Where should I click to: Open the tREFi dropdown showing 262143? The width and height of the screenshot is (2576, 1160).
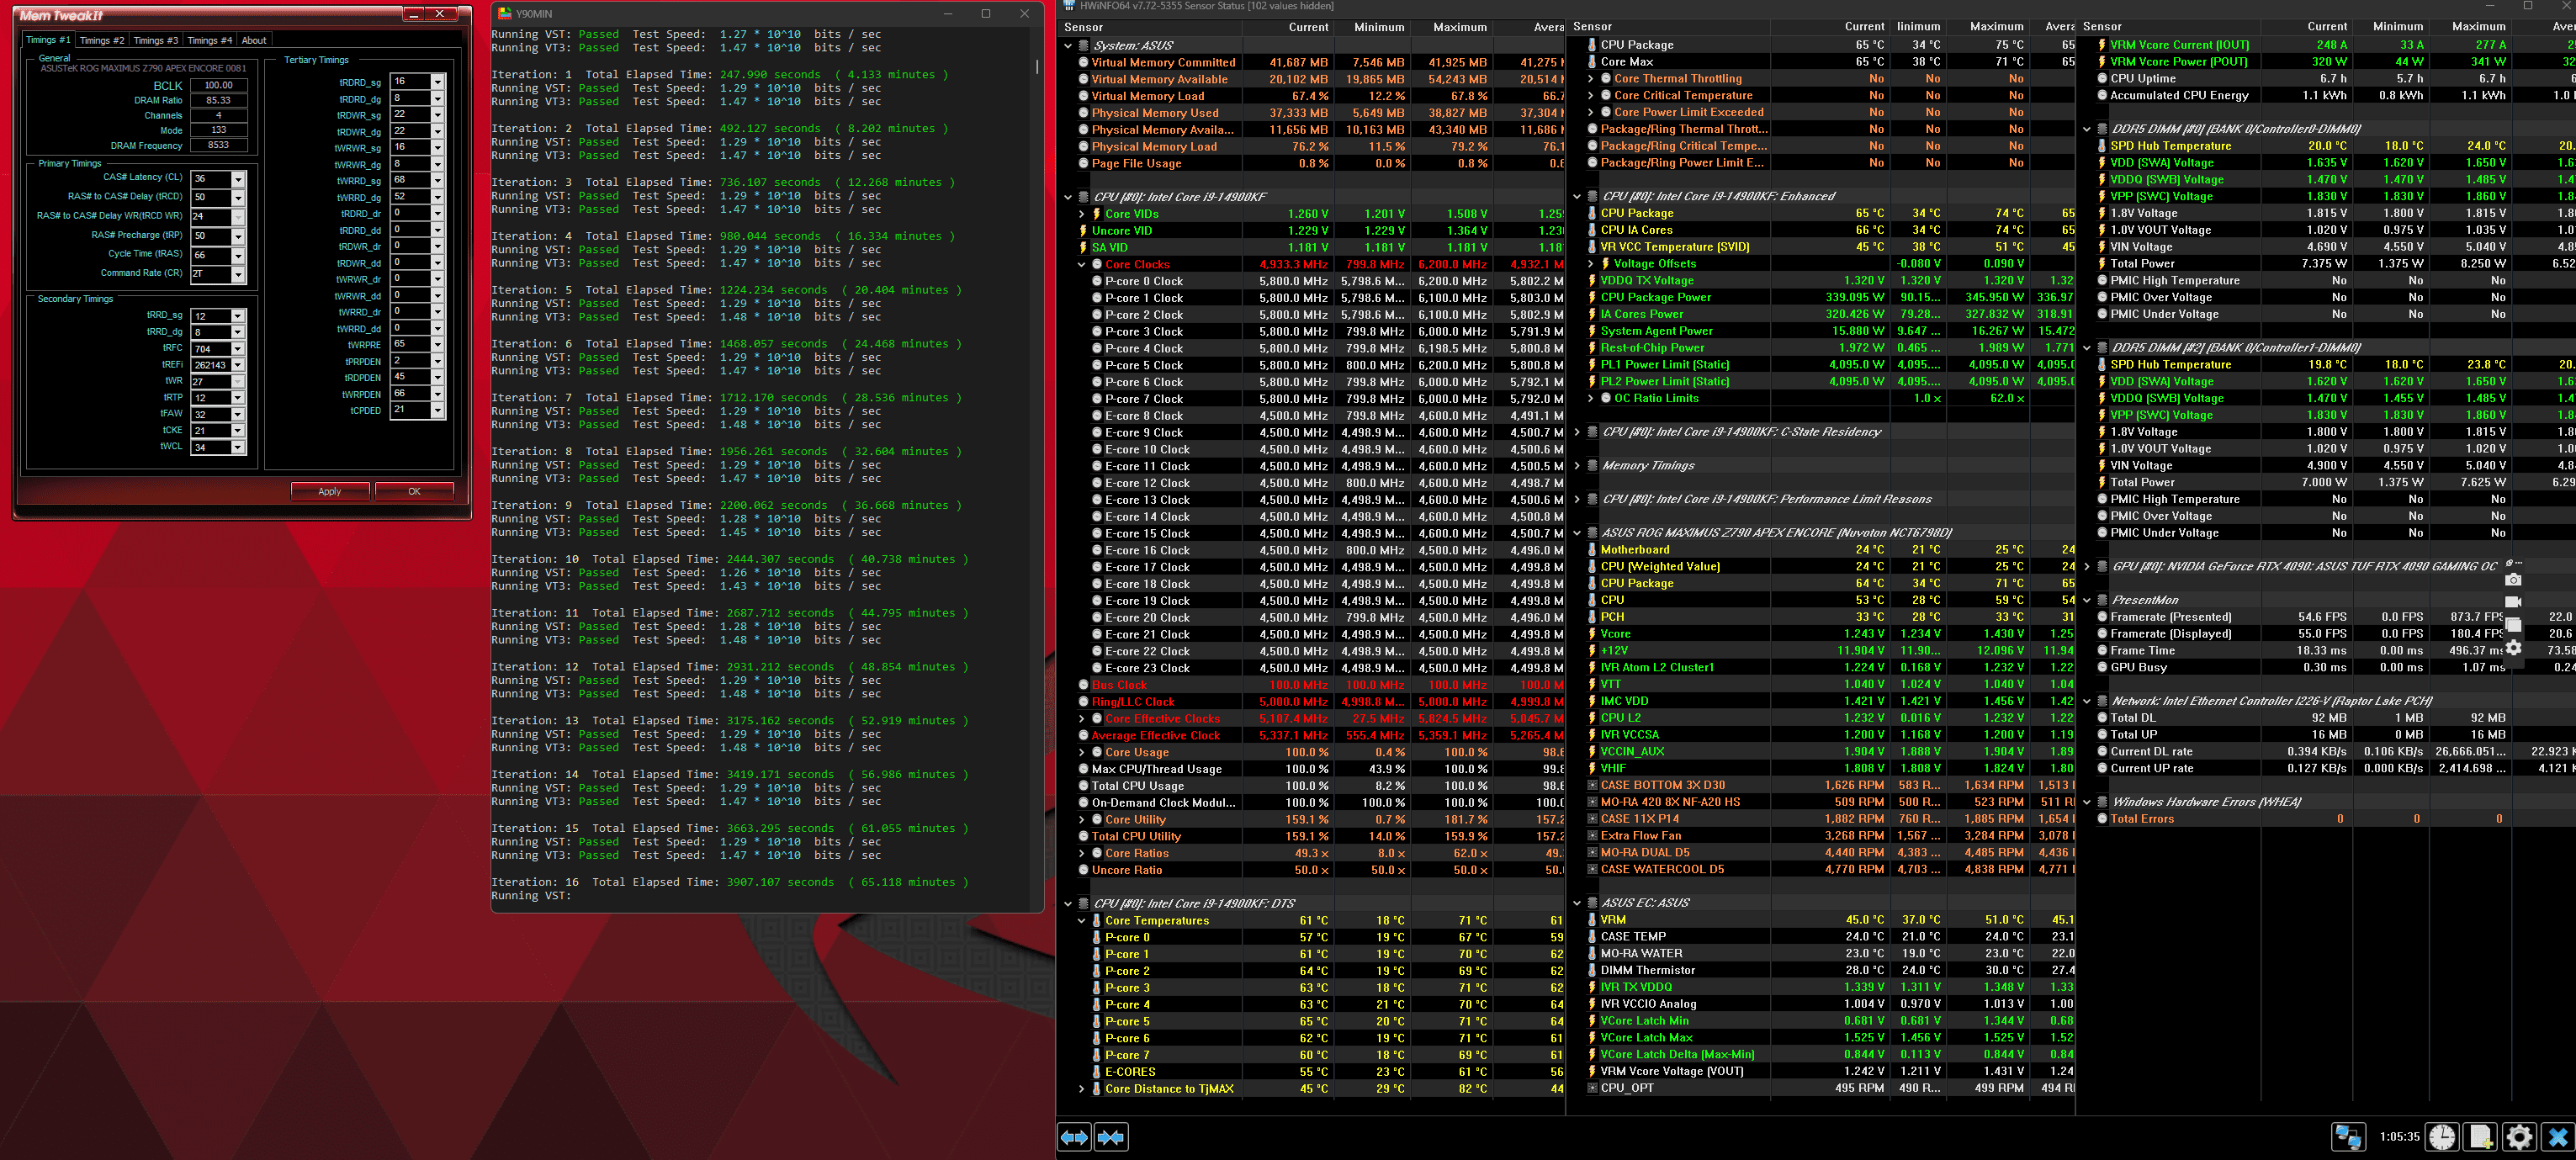tap(238, 365)
